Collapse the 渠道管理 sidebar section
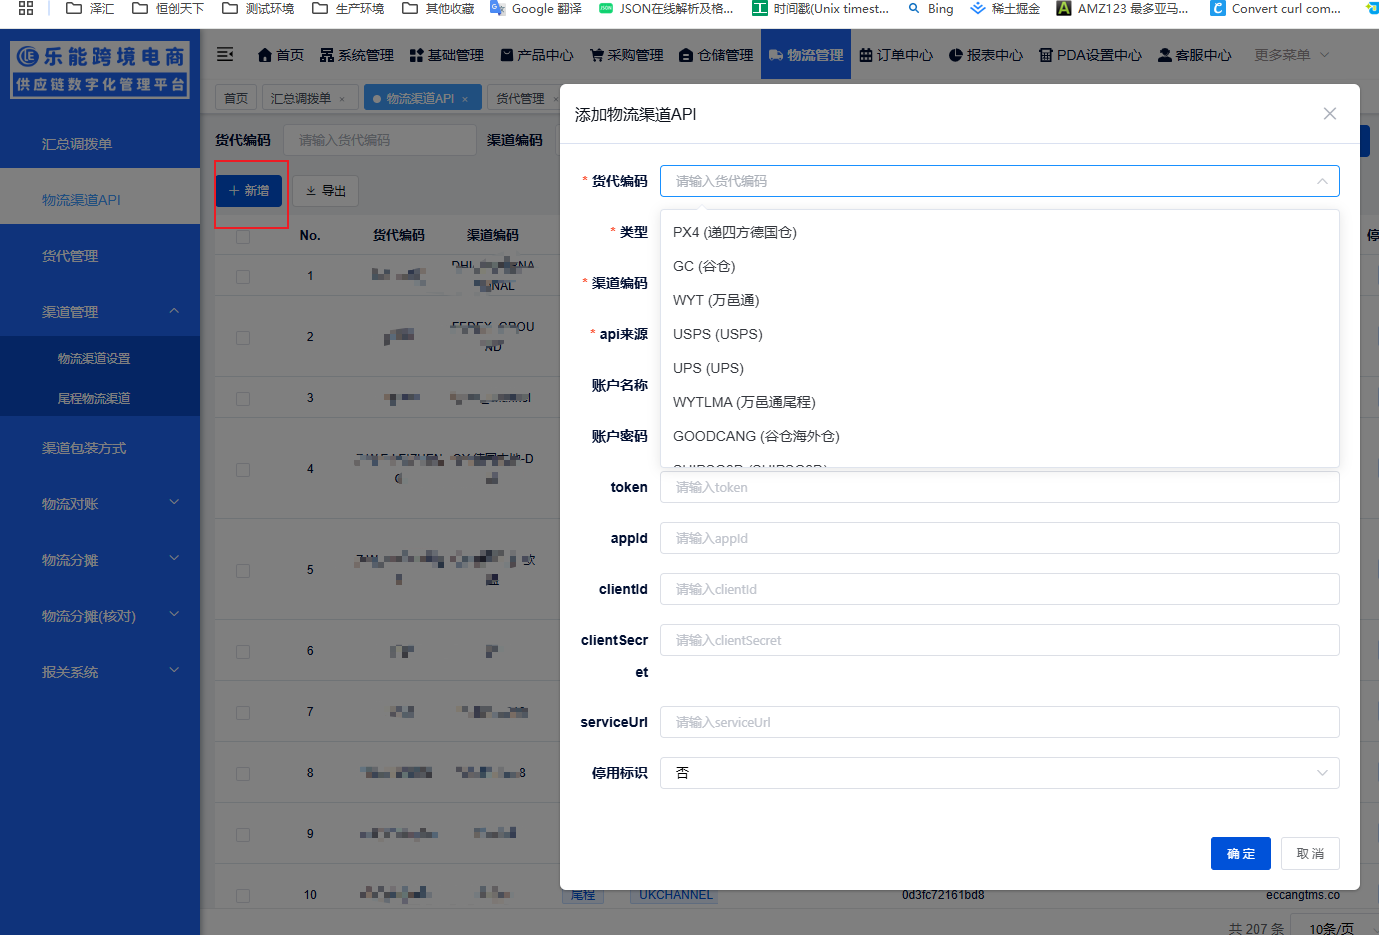This screenshot has height=935, width=1379. tap(174, 312)
